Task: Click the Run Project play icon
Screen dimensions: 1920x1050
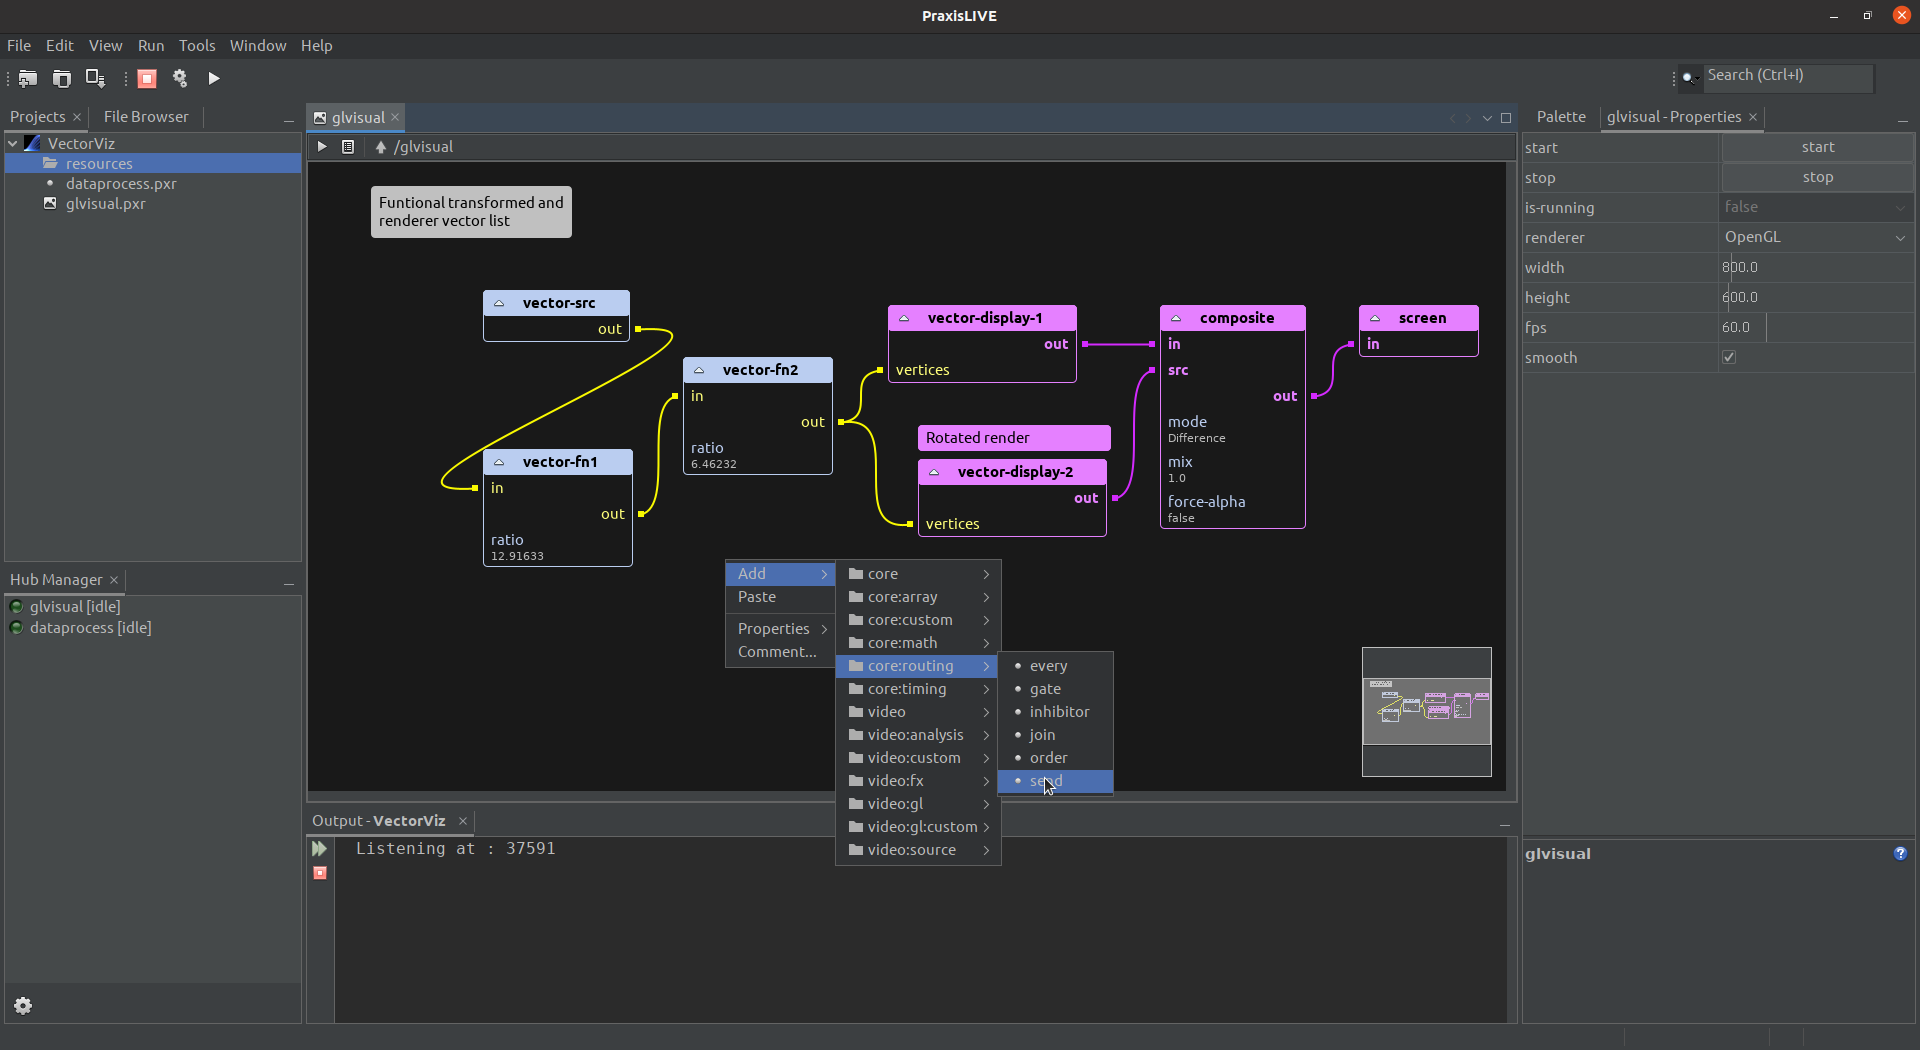Action: click(214, 78)
